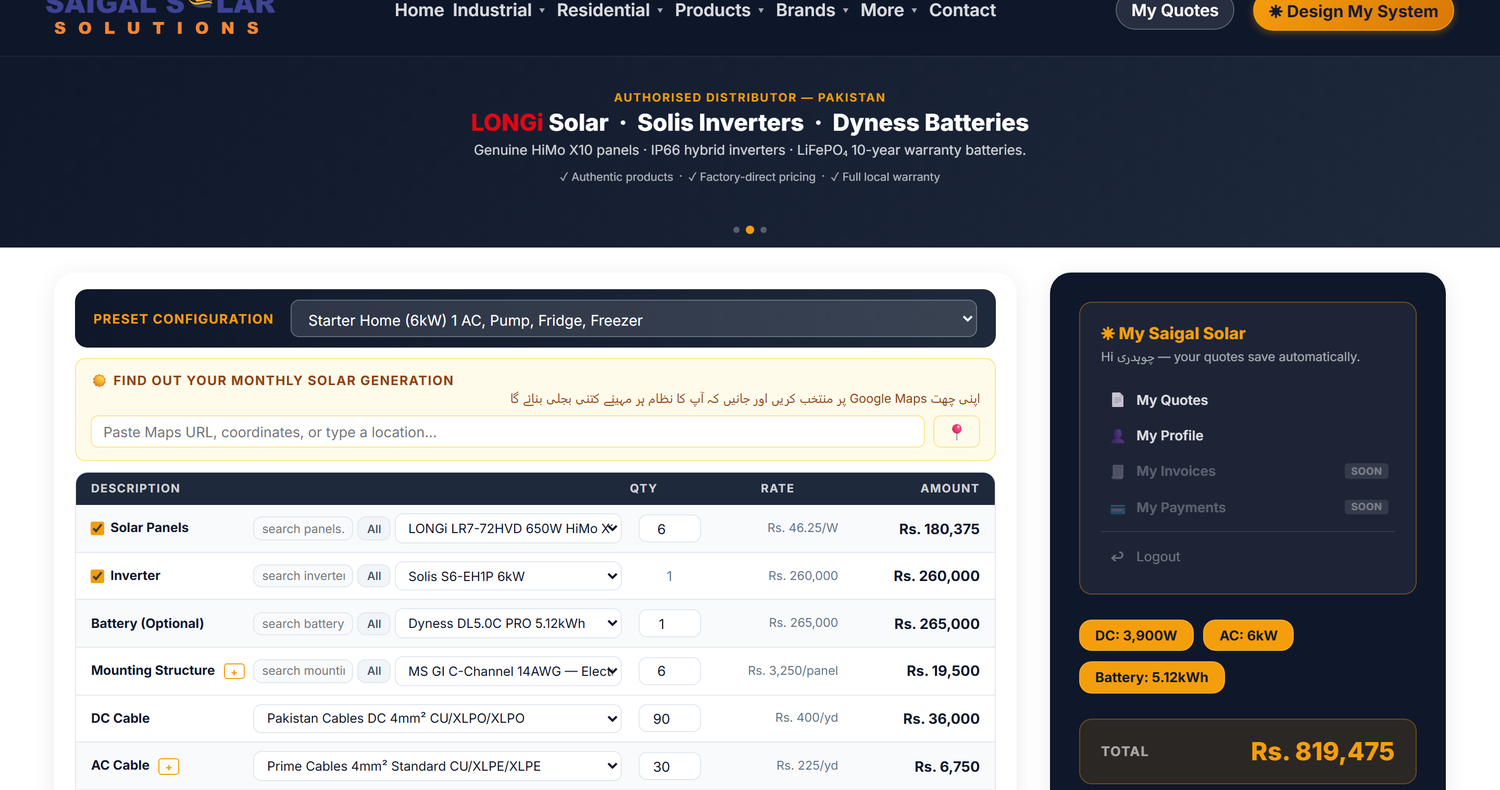The image size is (1500, 790).
Task: Open the Preset Configuration dropdown
Action: [x=634, y=320]
